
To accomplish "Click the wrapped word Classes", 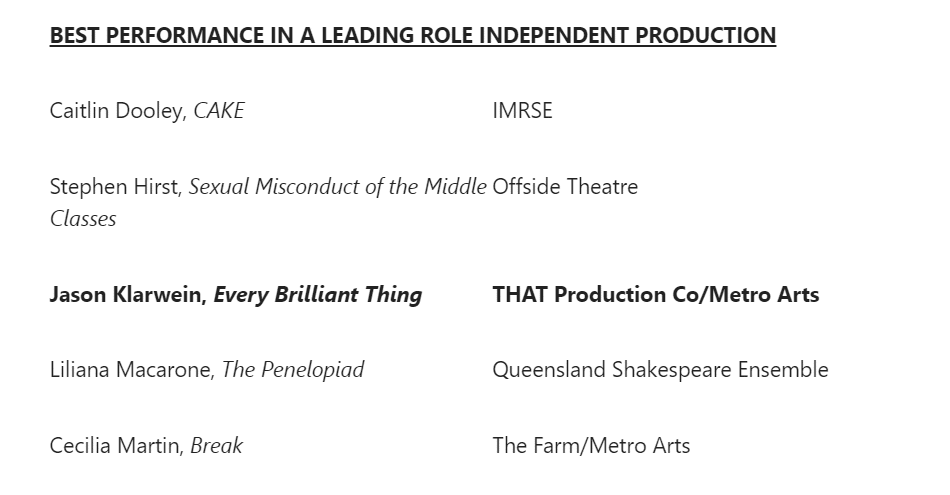I will 83,219.
